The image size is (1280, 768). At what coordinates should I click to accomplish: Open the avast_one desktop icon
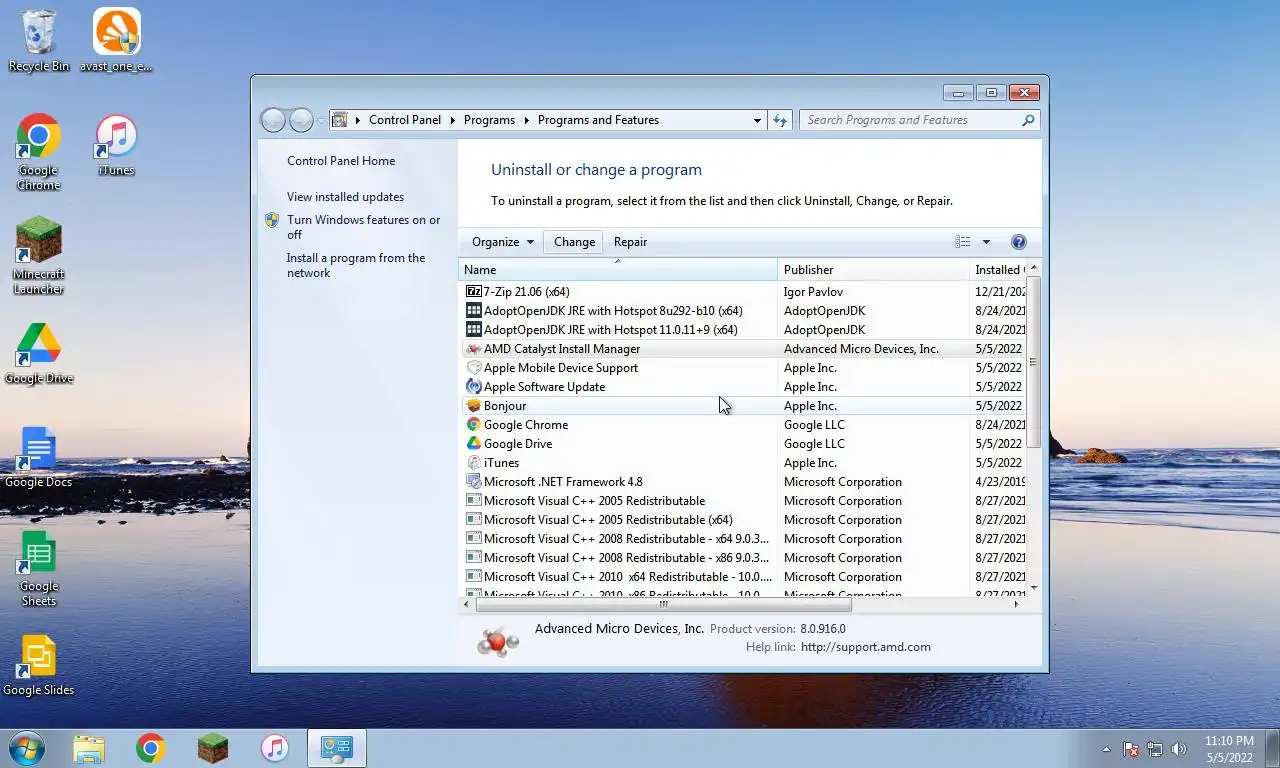tap(116, 40)
